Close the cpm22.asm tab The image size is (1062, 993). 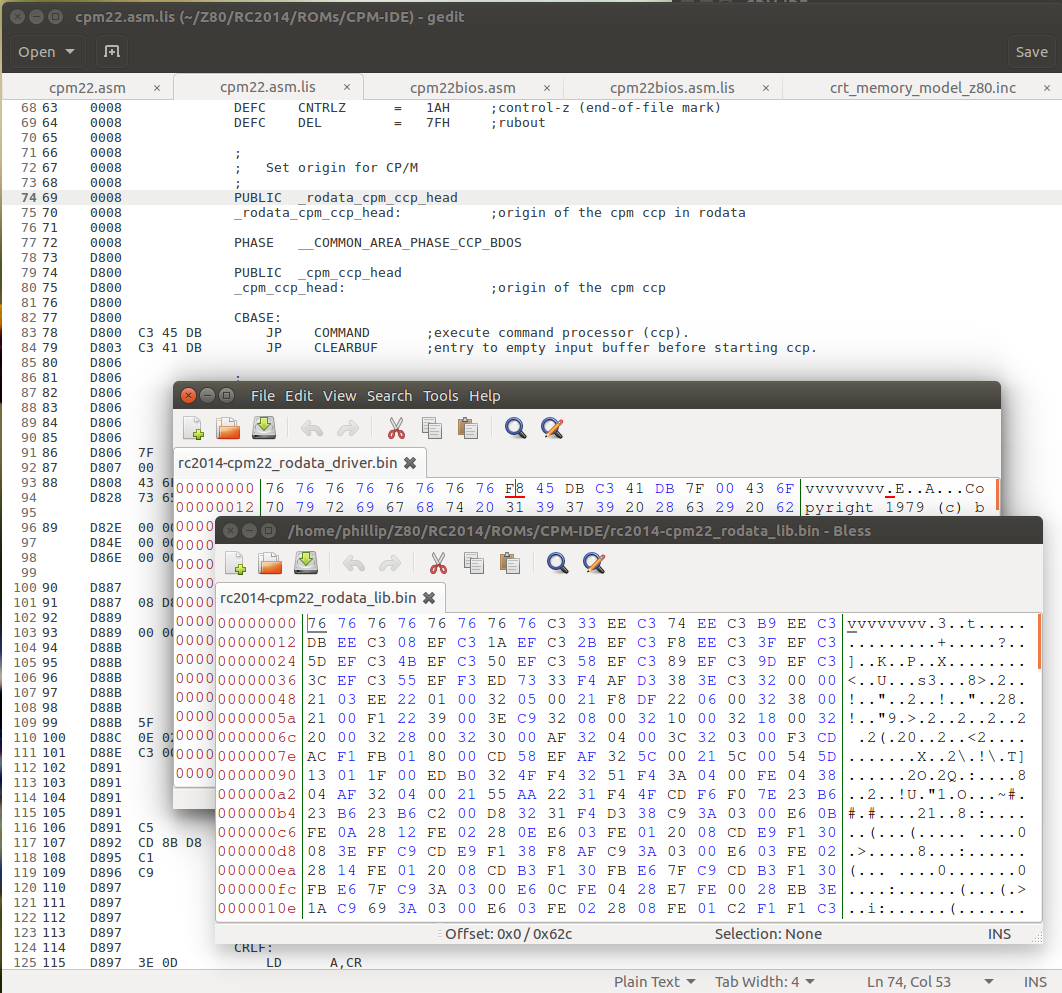pyautogui.click(x=157, y=88)
